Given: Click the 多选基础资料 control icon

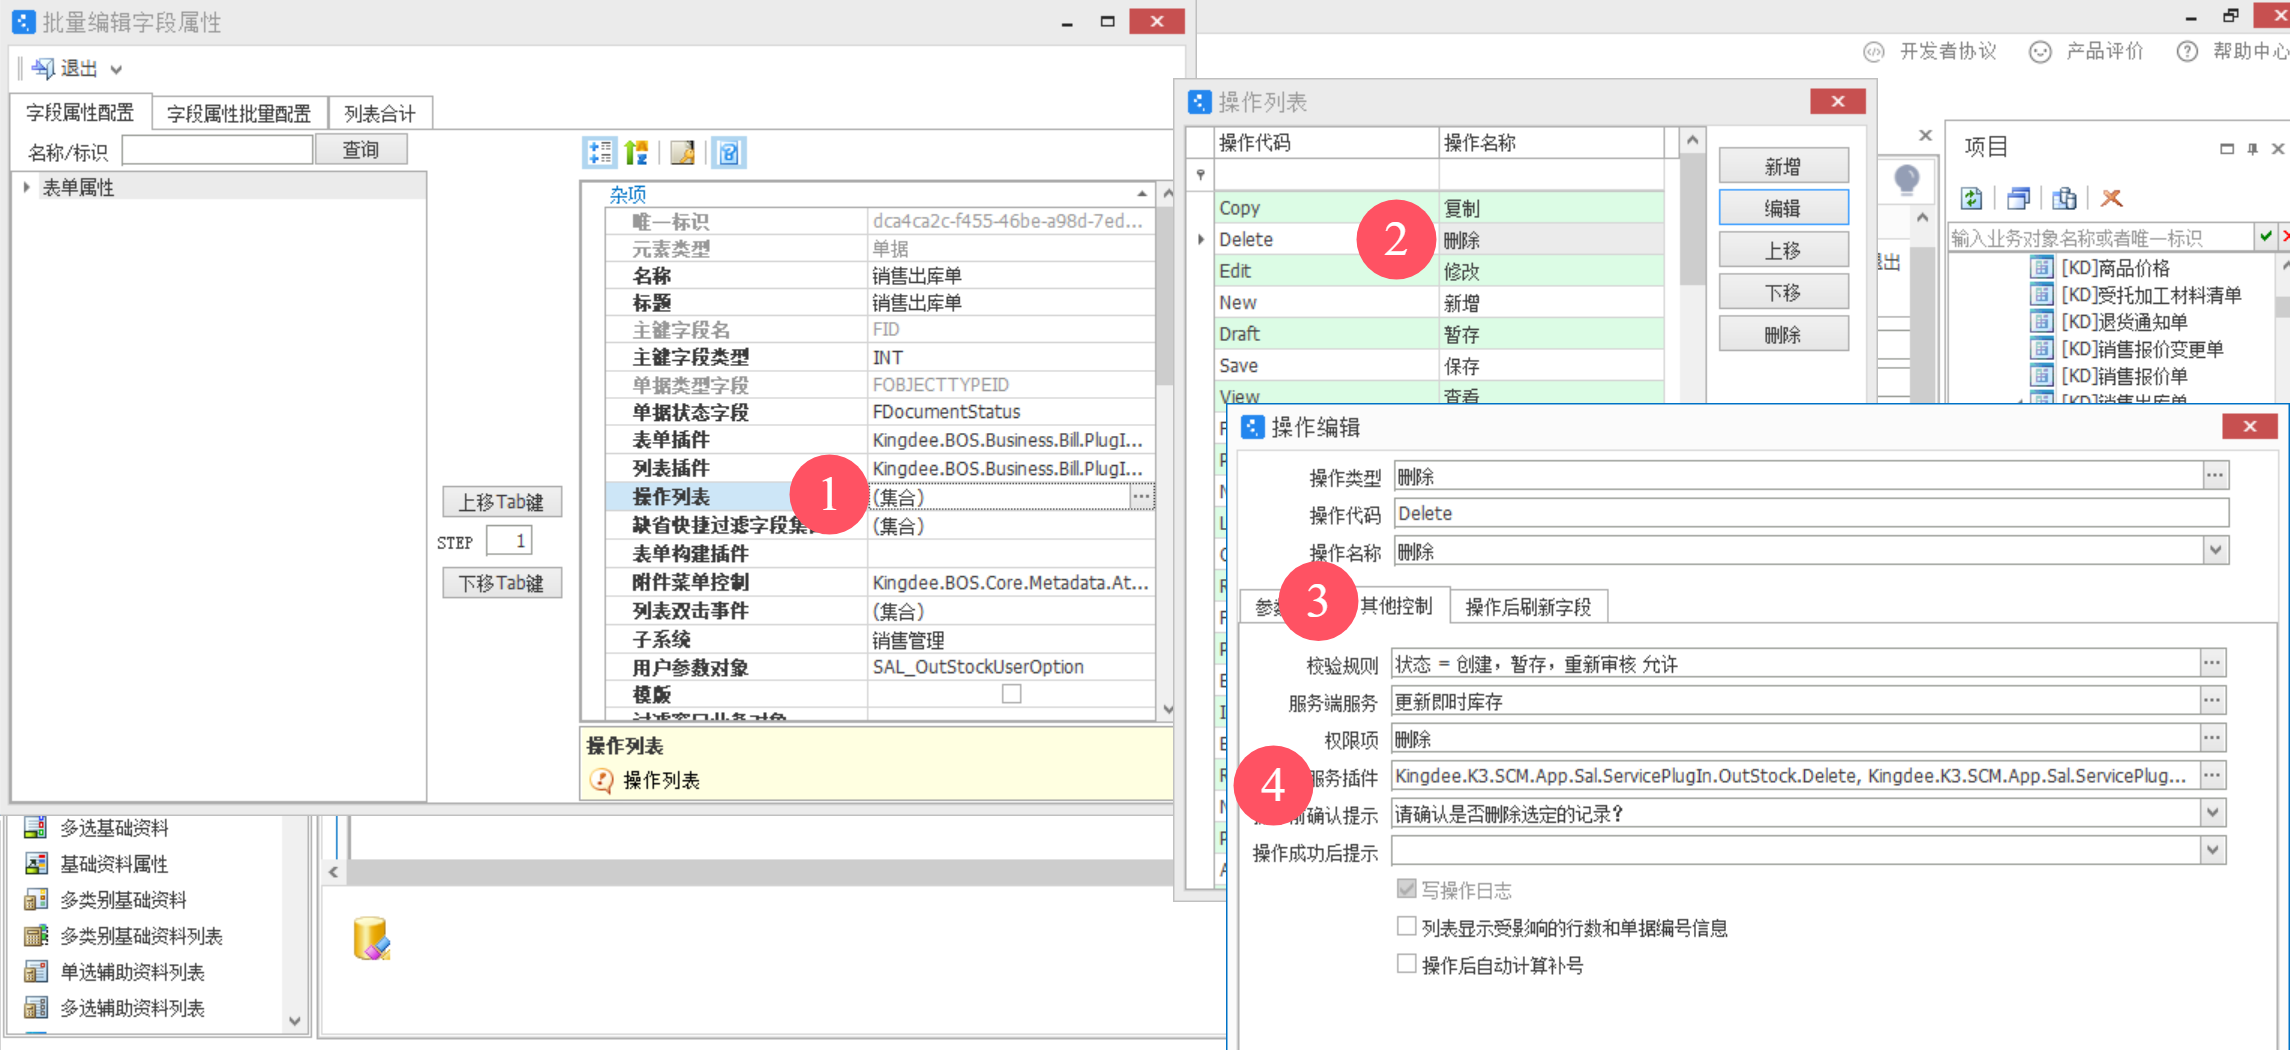Looking at the screenshot, I should pyautogui.click(x=36, y=827).
